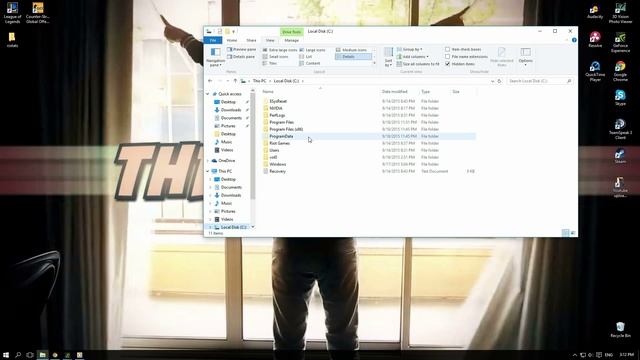
Task: Refresh the Local Disk (C:) address bar
Action: click(x=499, y=81)
